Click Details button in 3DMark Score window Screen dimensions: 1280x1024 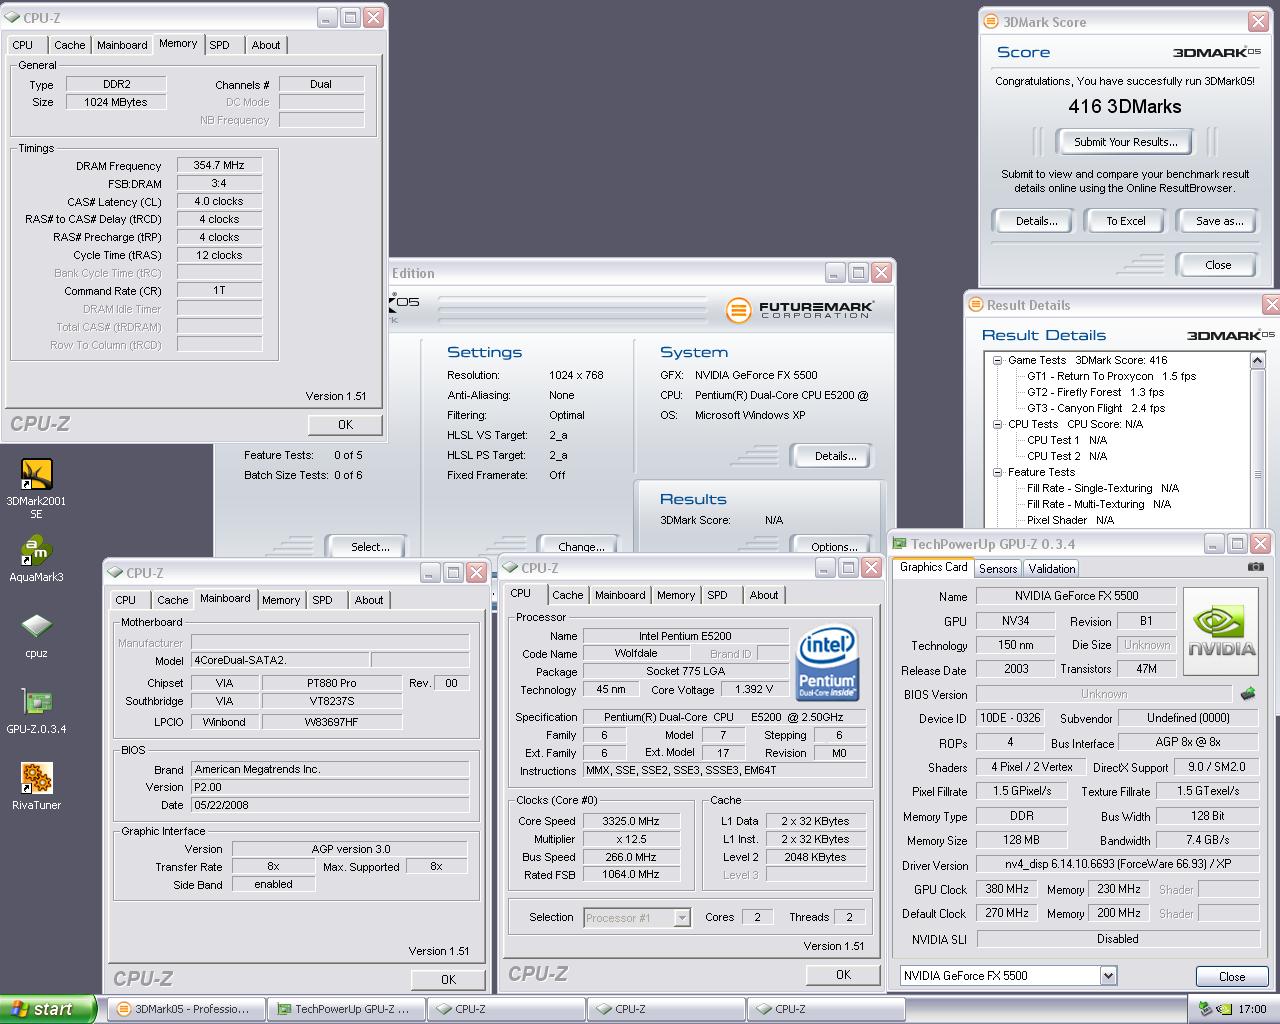tap(1036, 221)
